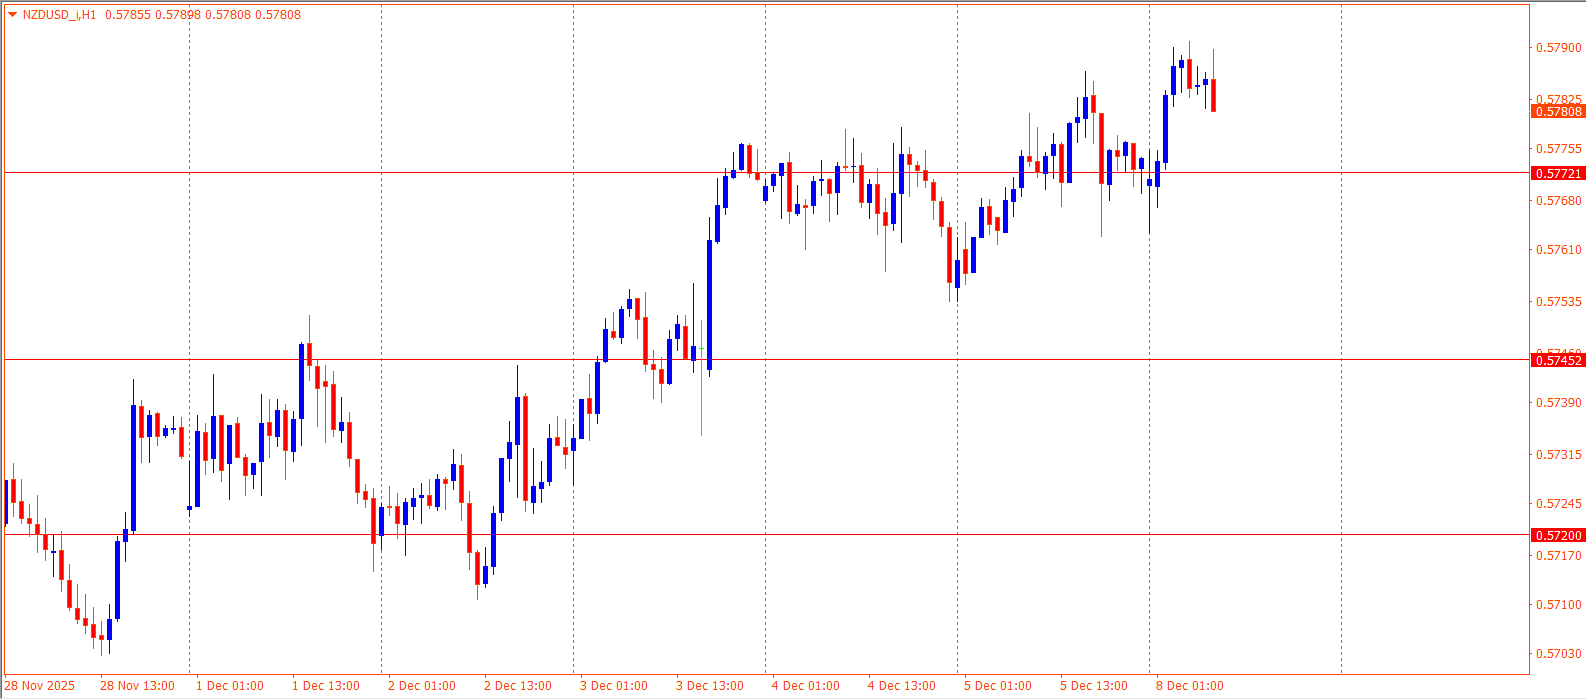Click the red 0.57452 level tag

(x=1558, y=360)
